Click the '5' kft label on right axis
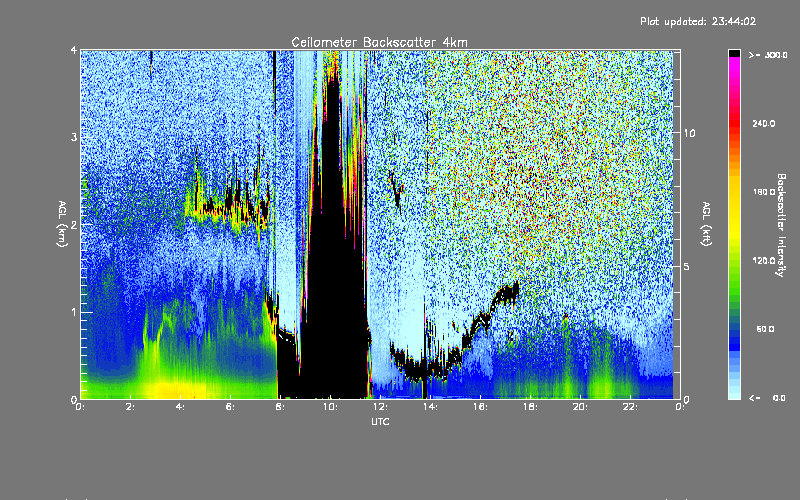Viewport: 800px width, 500px height. pyautogui.click(x=687, y=266)
